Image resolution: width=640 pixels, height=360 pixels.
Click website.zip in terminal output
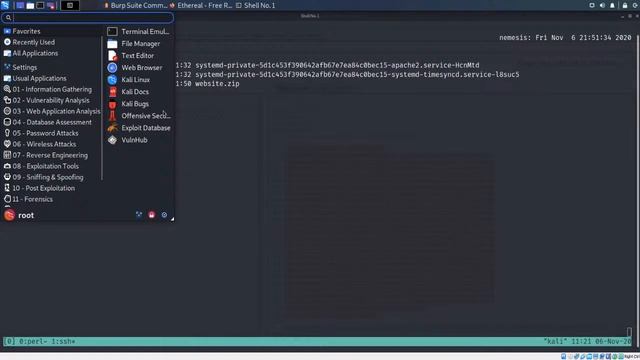click(x=217, y=84)
